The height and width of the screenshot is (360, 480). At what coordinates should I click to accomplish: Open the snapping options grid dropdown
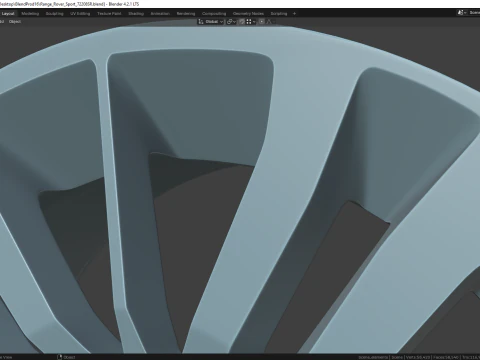pos(251,22)
